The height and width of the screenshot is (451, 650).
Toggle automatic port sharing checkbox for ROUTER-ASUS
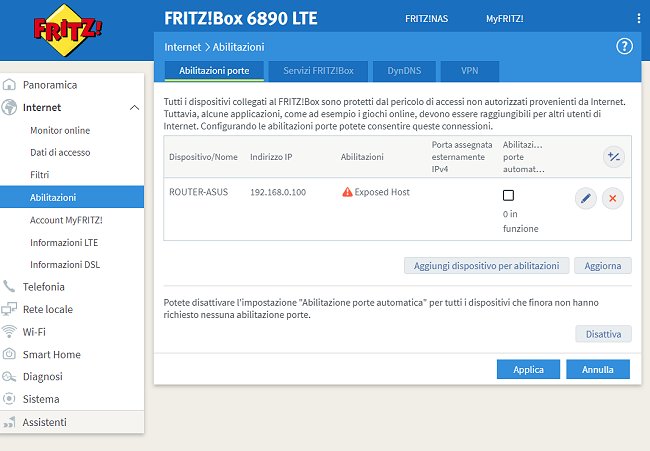tap(508, 195)
